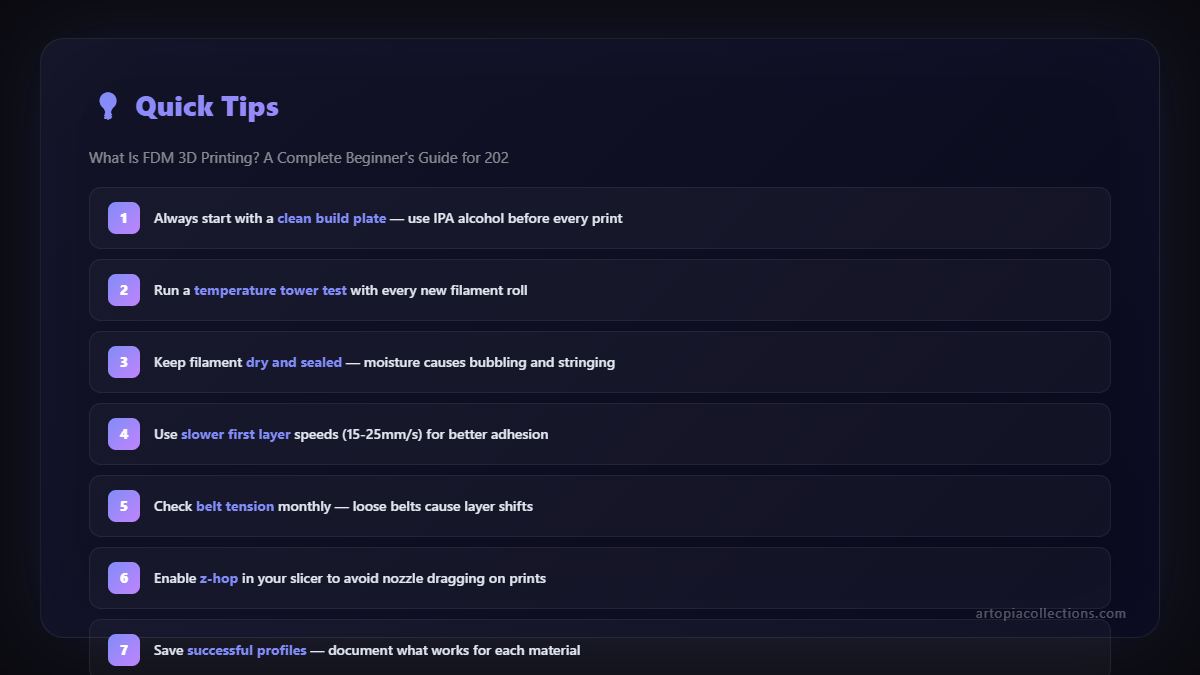Click the "temperature tower test" highlighted text
This screenshot has height=675, width=1200.
click(x=270, y=290)
